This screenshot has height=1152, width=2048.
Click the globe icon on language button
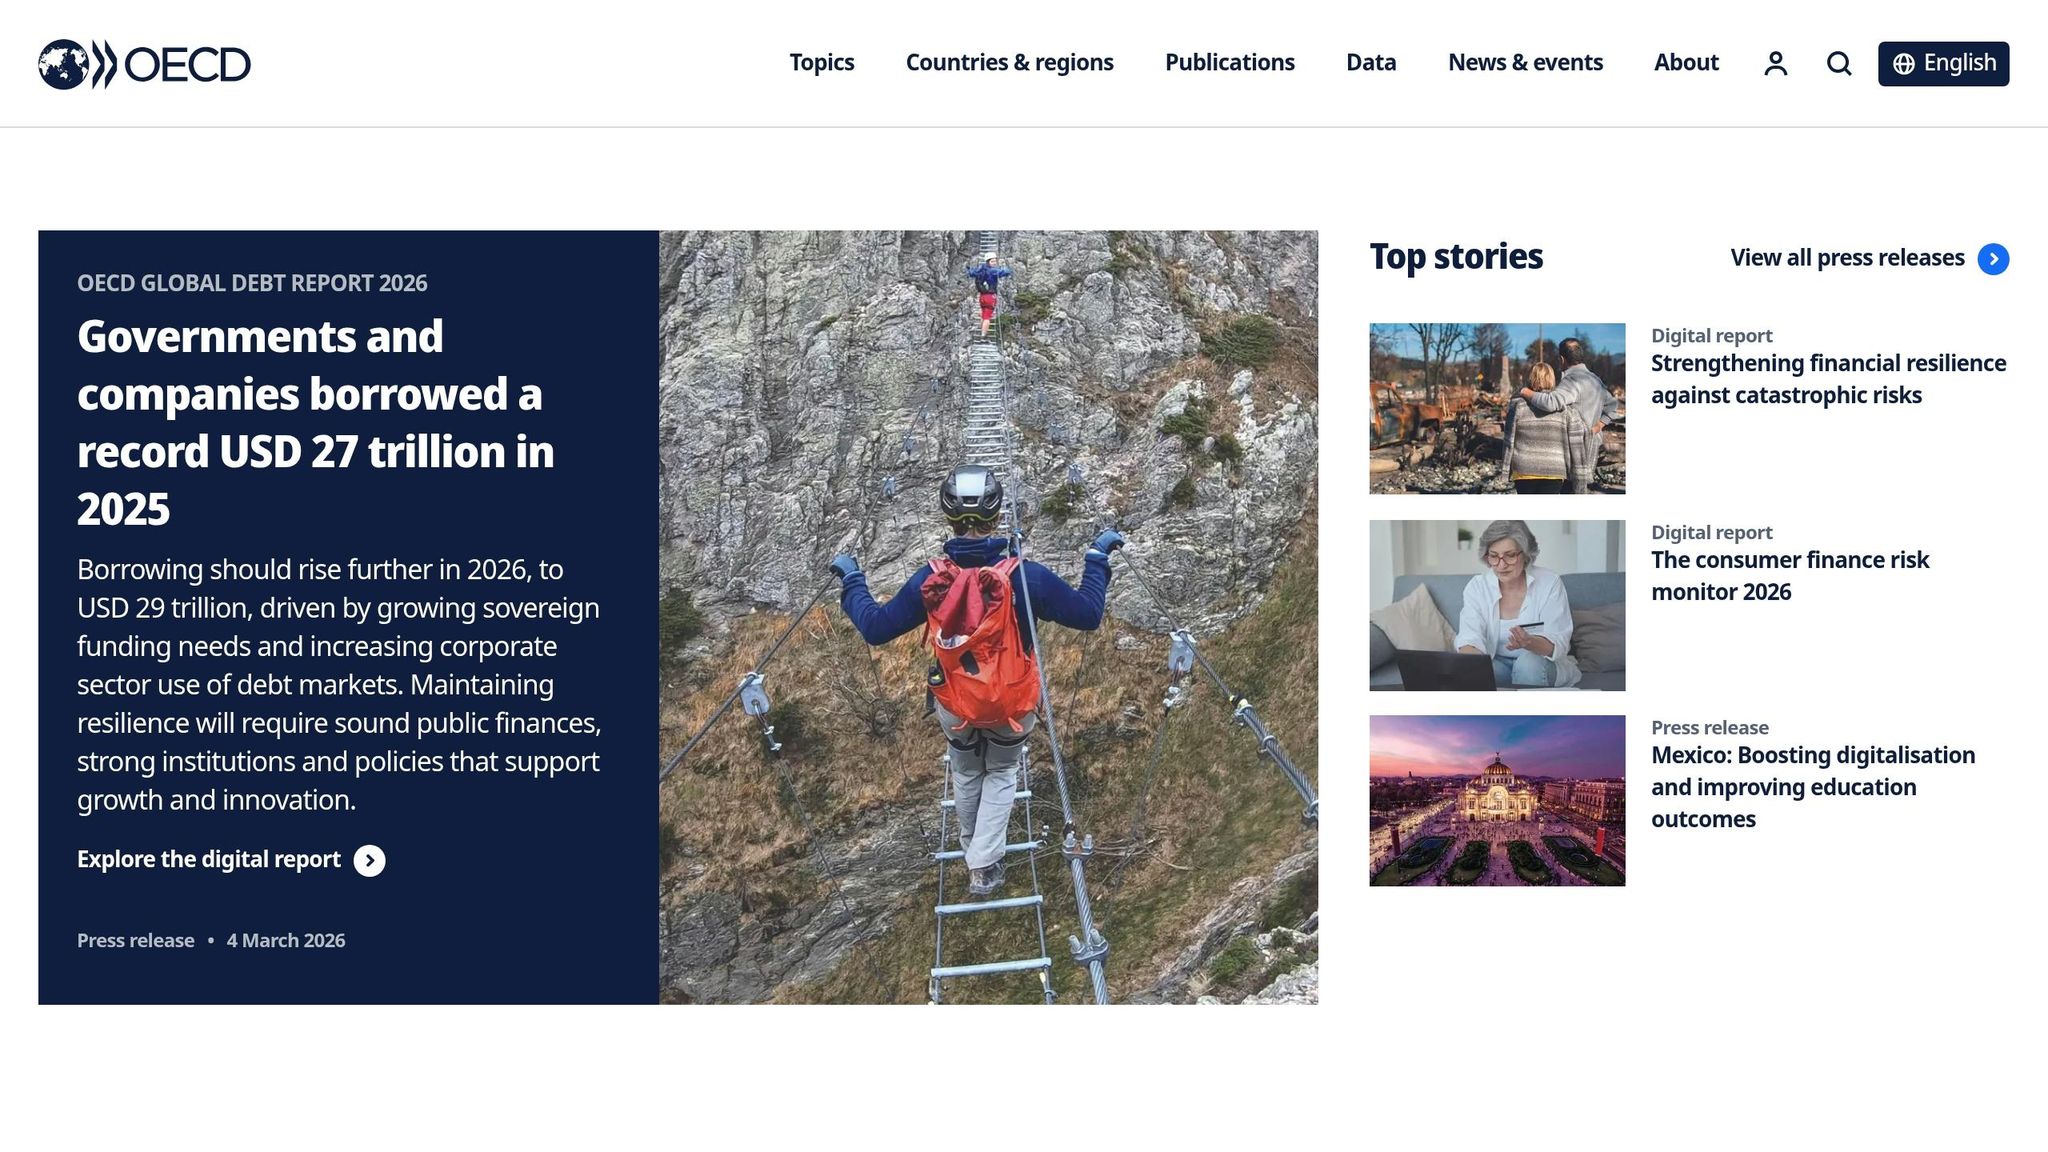1903,64
